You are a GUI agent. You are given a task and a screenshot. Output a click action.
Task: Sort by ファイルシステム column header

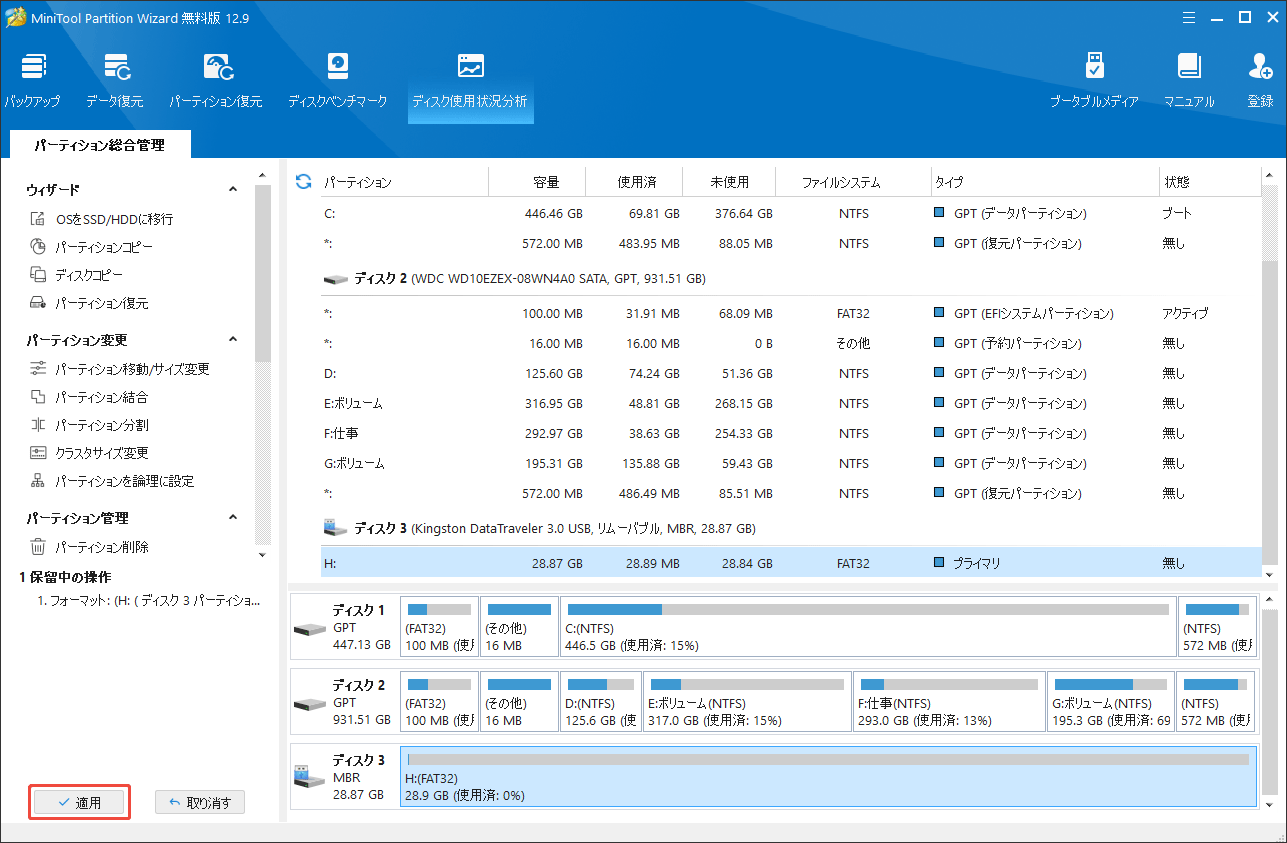point(853,182)
